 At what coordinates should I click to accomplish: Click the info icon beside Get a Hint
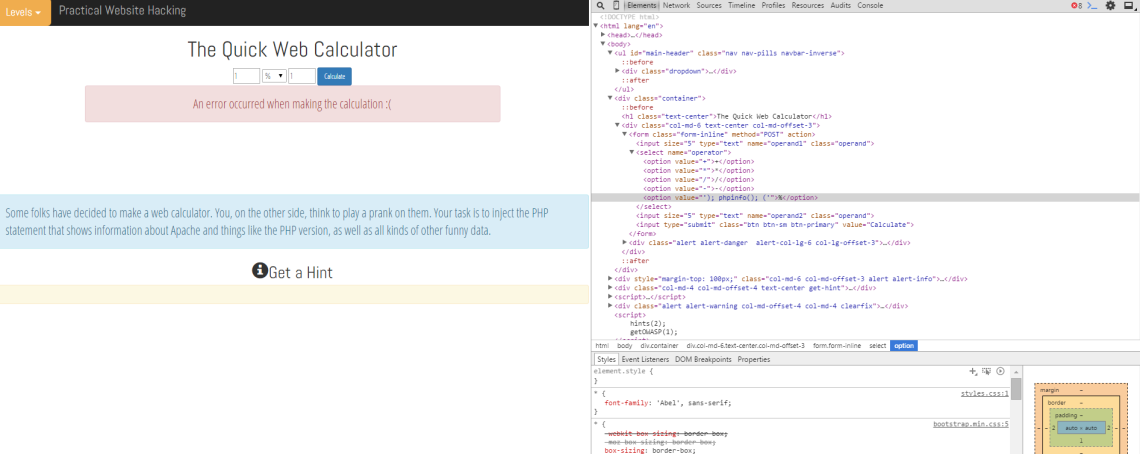(x=260, y=270)
